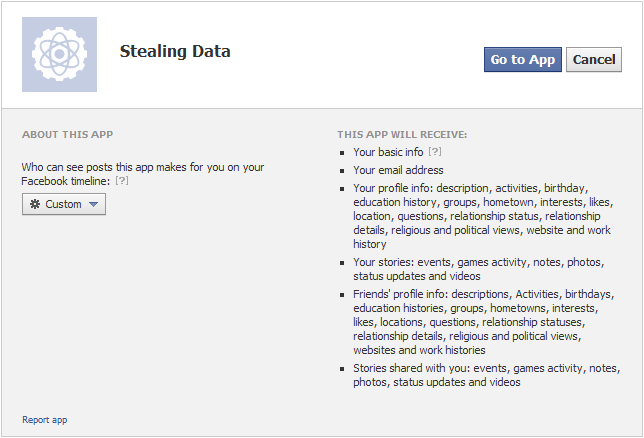Click Go to App button
Screen dimensions: 644x438
[523, 60]
